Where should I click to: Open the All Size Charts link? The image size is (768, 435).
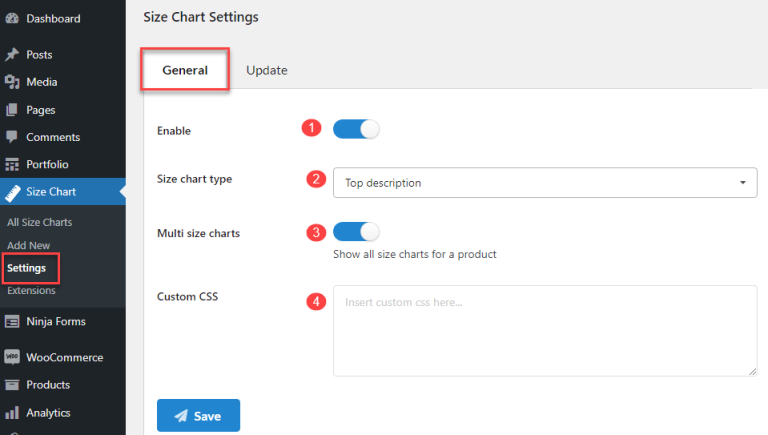point(40,222)
